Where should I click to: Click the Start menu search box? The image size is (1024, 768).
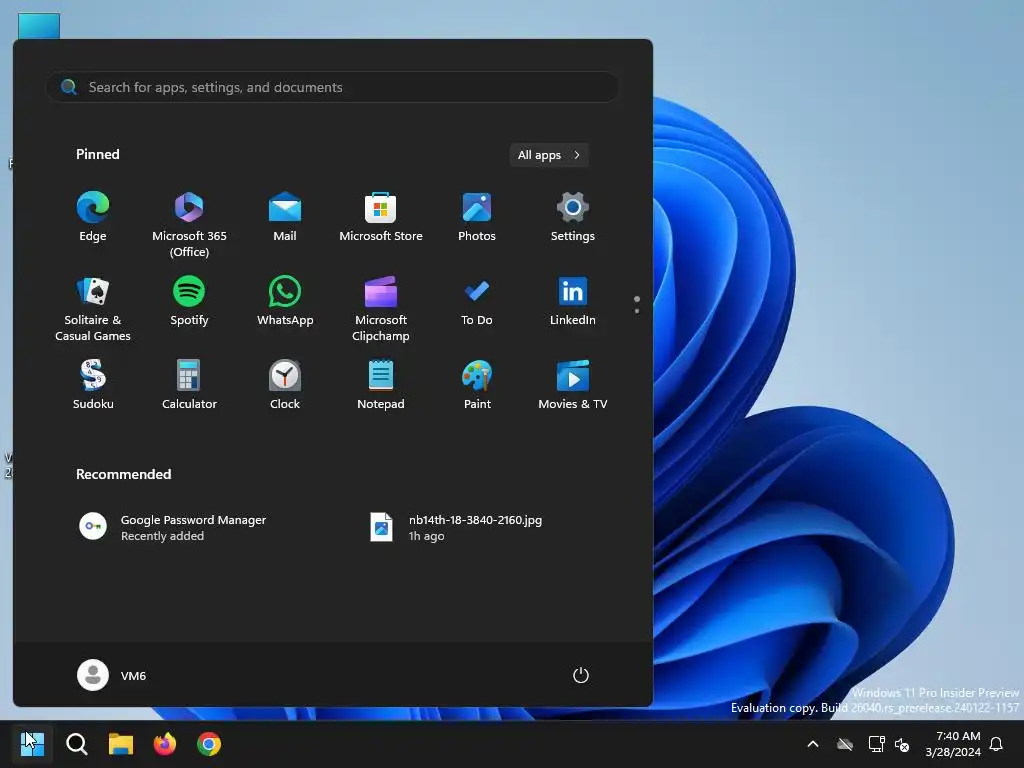[x=332, y=87]
